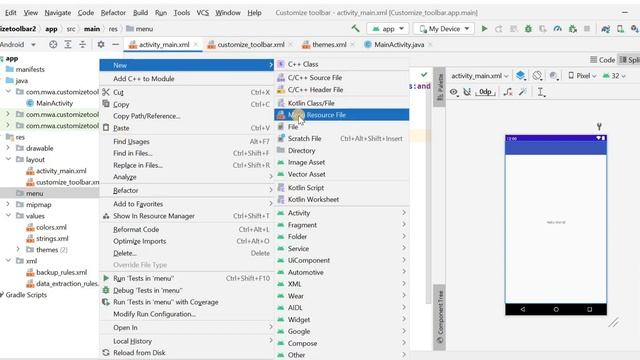Open the Tools menu
This screenshot has height=360, width=640.
click(181, 13)
